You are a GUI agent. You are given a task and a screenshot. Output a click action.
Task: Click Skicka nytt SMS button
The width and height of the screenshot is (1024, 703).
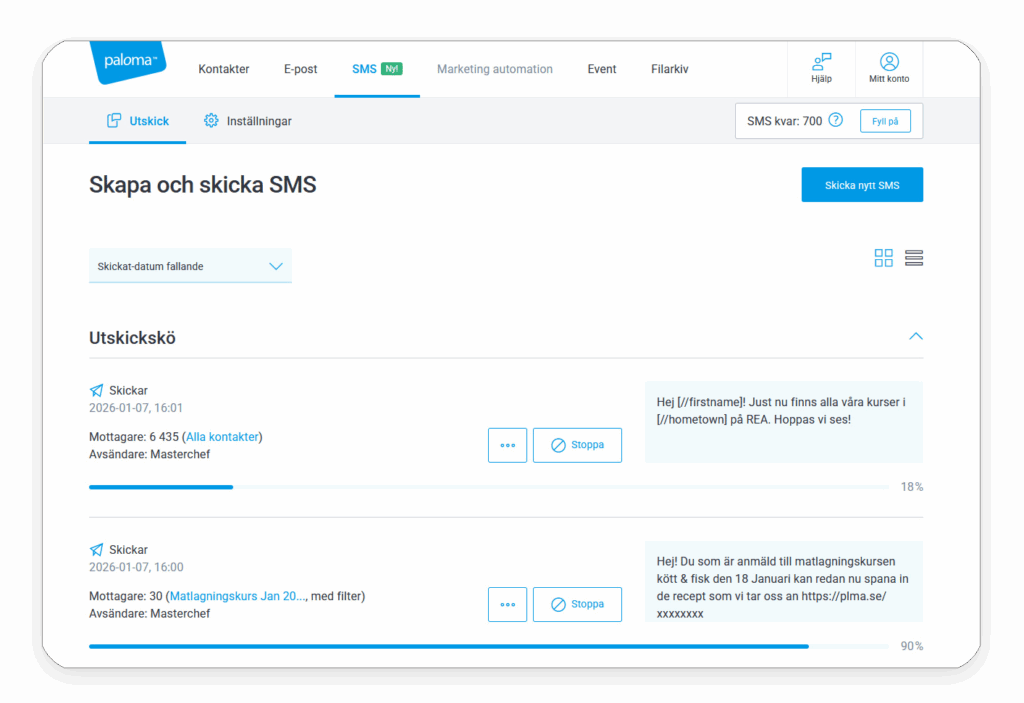[x=861, y=185]
